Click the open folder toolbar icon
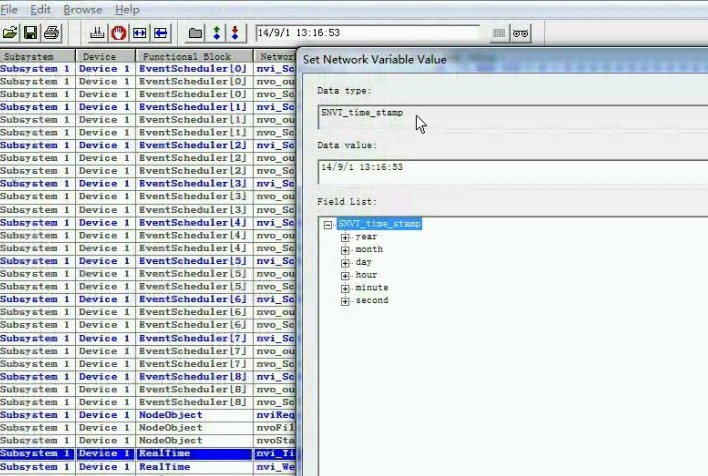Screen dimensions: 708x476 pos(10,33)
